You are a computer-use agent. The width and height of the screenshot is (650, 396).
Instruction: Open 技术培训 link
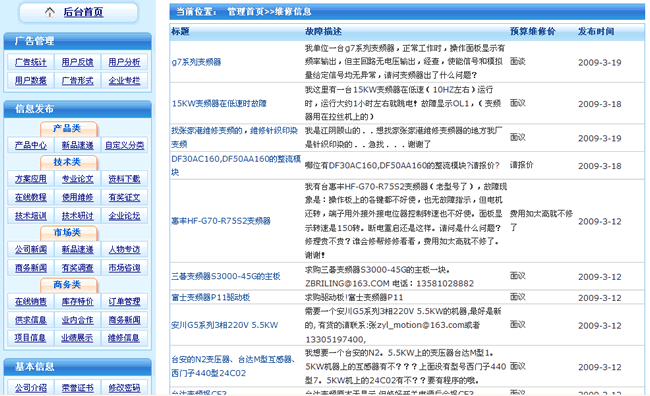31,216
